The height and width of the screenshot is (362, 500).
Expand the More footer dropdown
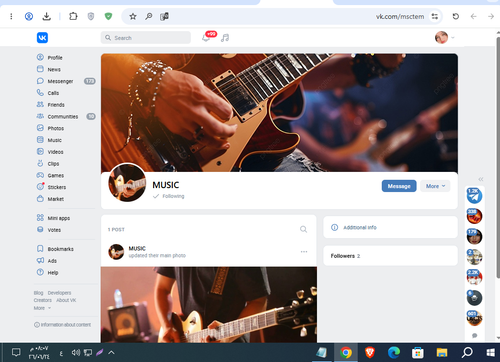[42, 308]
